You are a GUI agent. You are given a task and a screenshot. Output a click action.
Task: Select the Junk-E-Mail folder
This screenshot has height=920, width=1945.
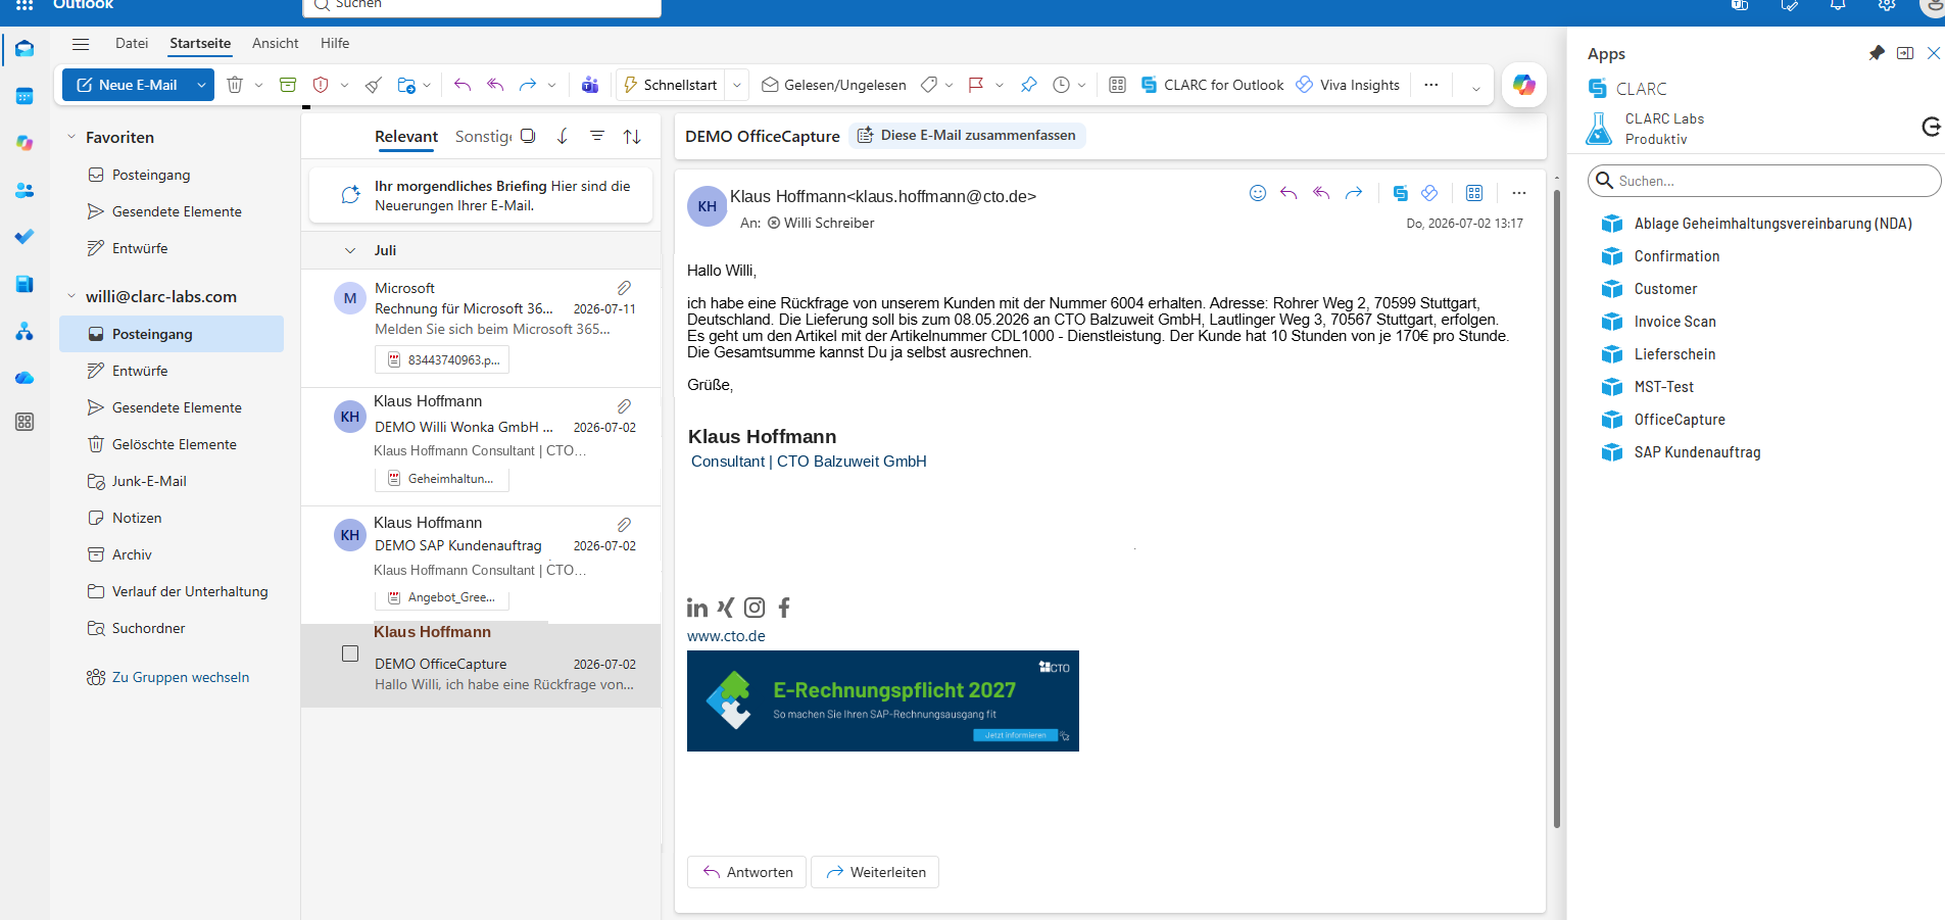point(149,481)
